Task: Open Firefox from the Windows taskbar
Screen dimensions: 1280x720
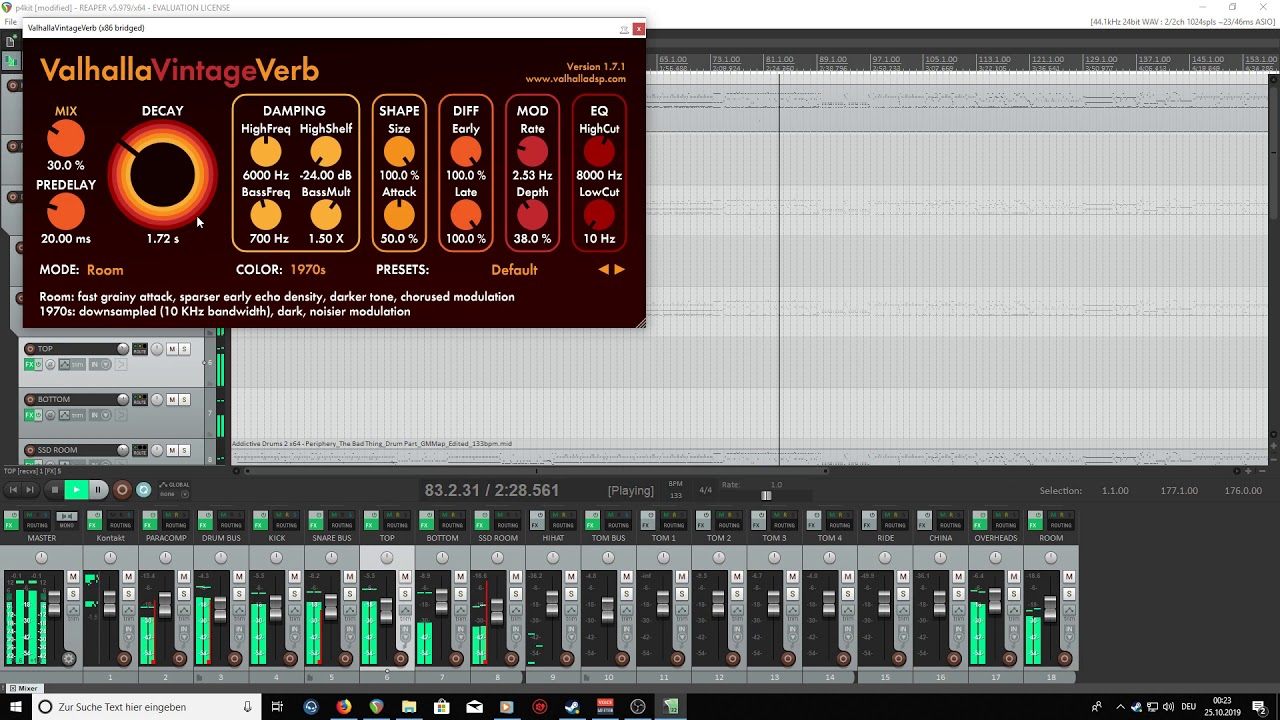Action: tap(343, 707)
